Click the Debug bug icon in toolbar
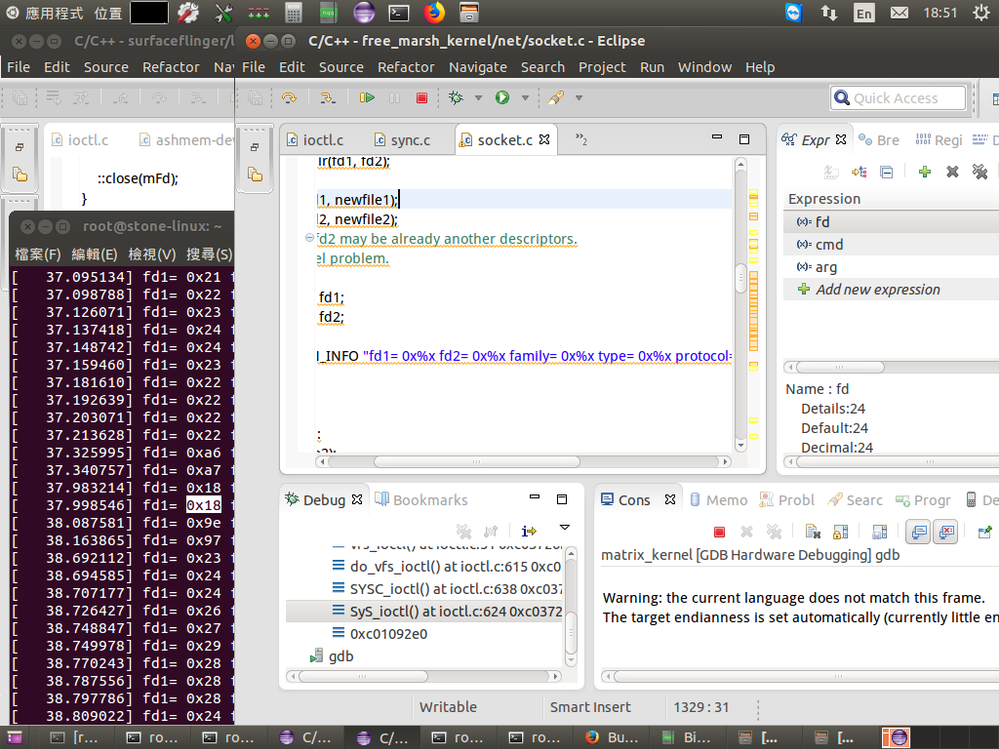Image resolution: width=999 pixels, height=749 pixels. [x=457, y=98]
